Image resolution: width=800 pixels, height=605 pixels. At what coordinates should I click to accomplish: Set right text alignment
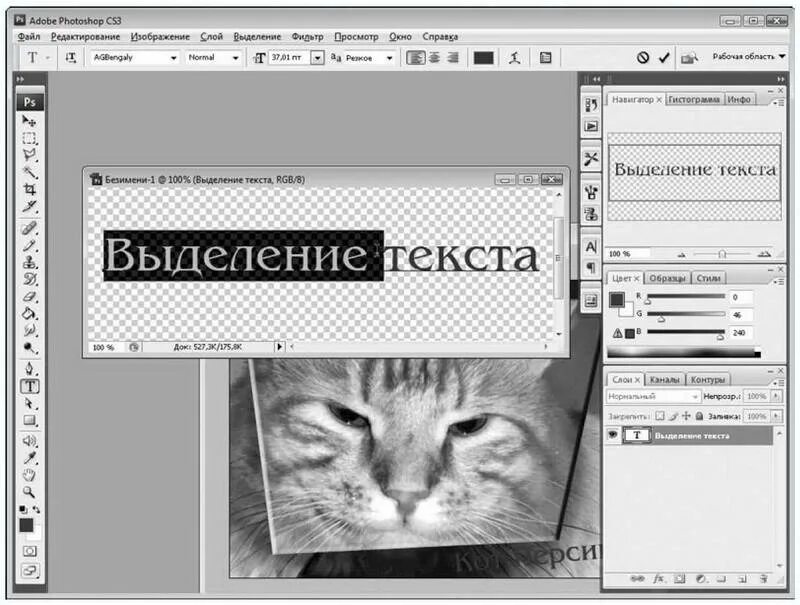pyautogui.click(x=453, y=58)
